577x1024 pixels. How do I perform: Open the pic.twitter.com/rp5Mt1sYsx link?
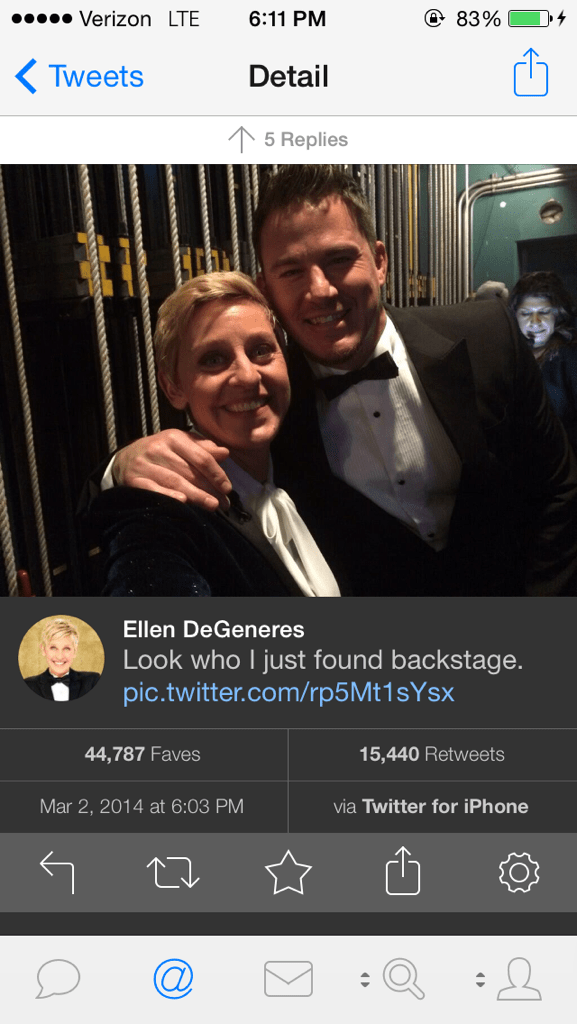coord(288,692)
